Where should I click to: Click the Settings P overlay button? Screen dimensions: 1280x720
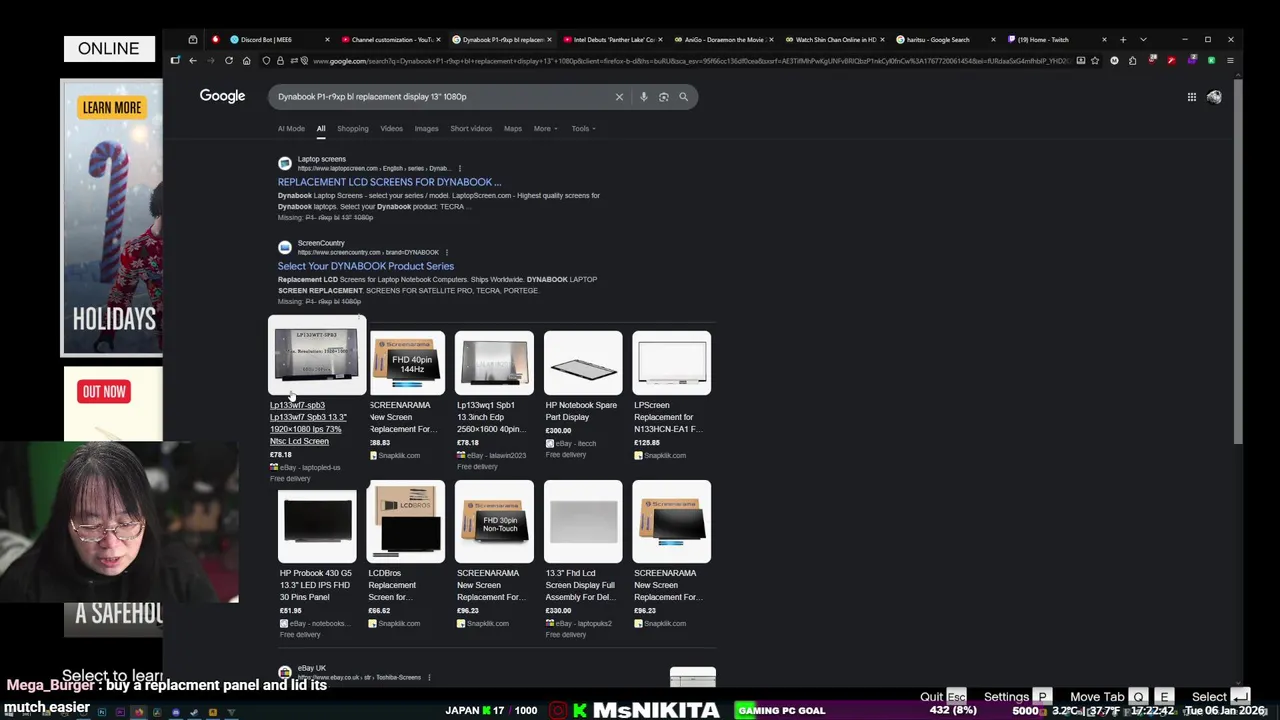[1016, 697]
